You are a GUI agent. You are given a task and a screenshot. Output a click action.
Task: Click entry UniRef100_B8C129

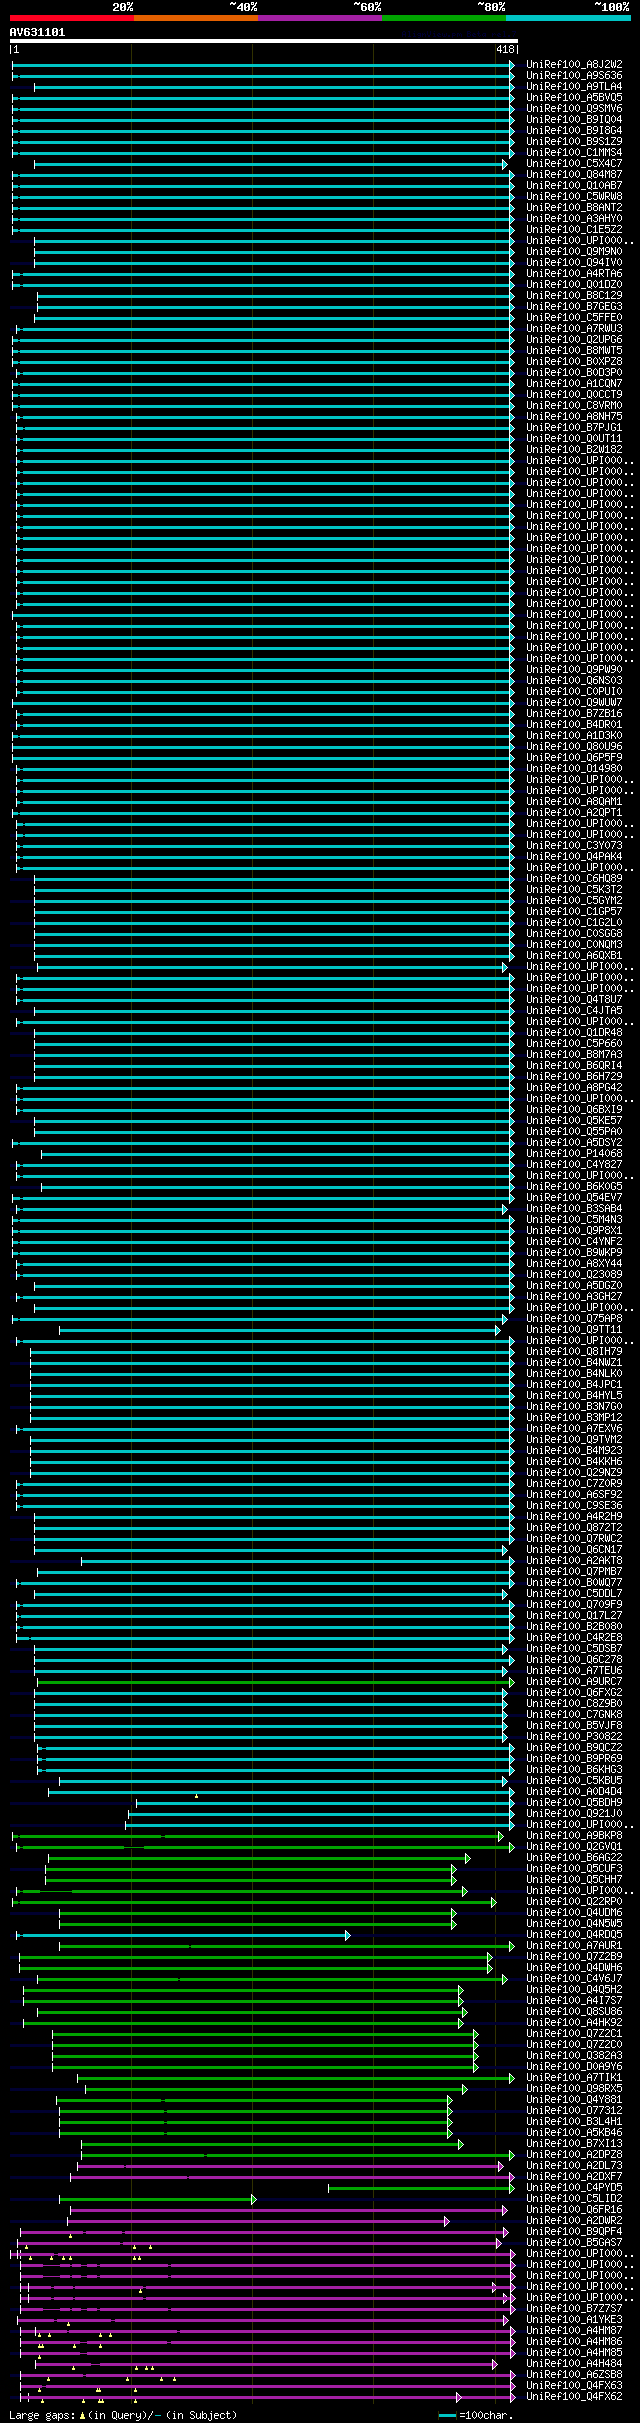[x=574, y=295]
